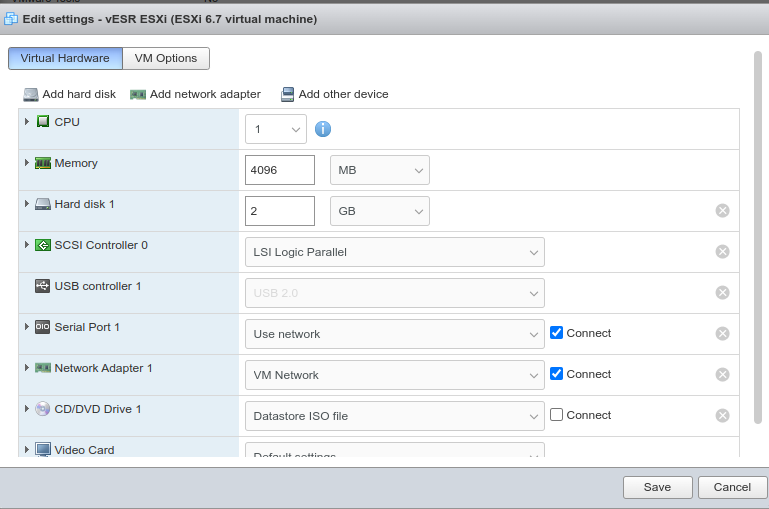Uncheck Connect for Serial Port 1

557,333
